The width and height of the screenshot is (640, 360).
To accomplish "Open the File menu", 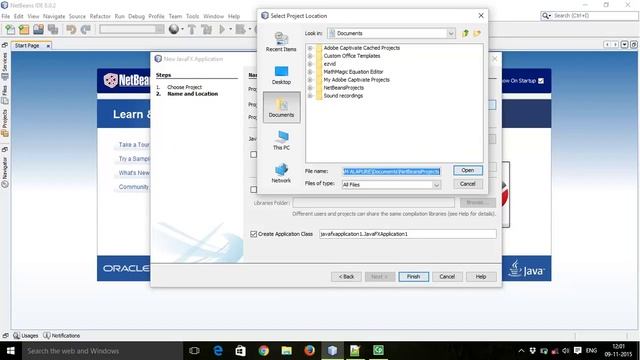I will pyautogui.click(x=6, y=16).
